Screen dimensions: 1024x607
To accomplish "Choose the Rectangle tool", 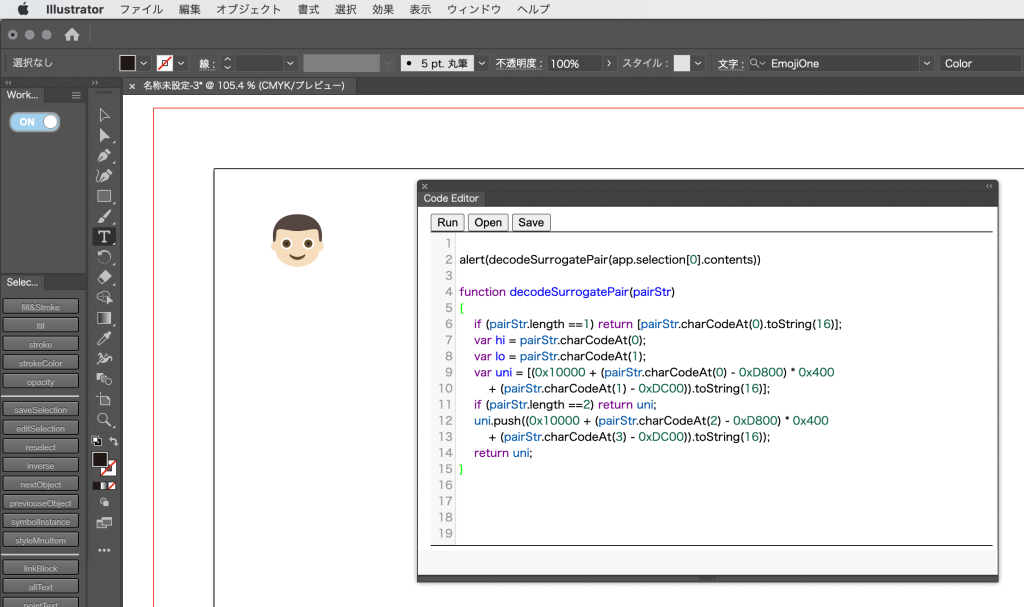I will [x=104, y=196].
